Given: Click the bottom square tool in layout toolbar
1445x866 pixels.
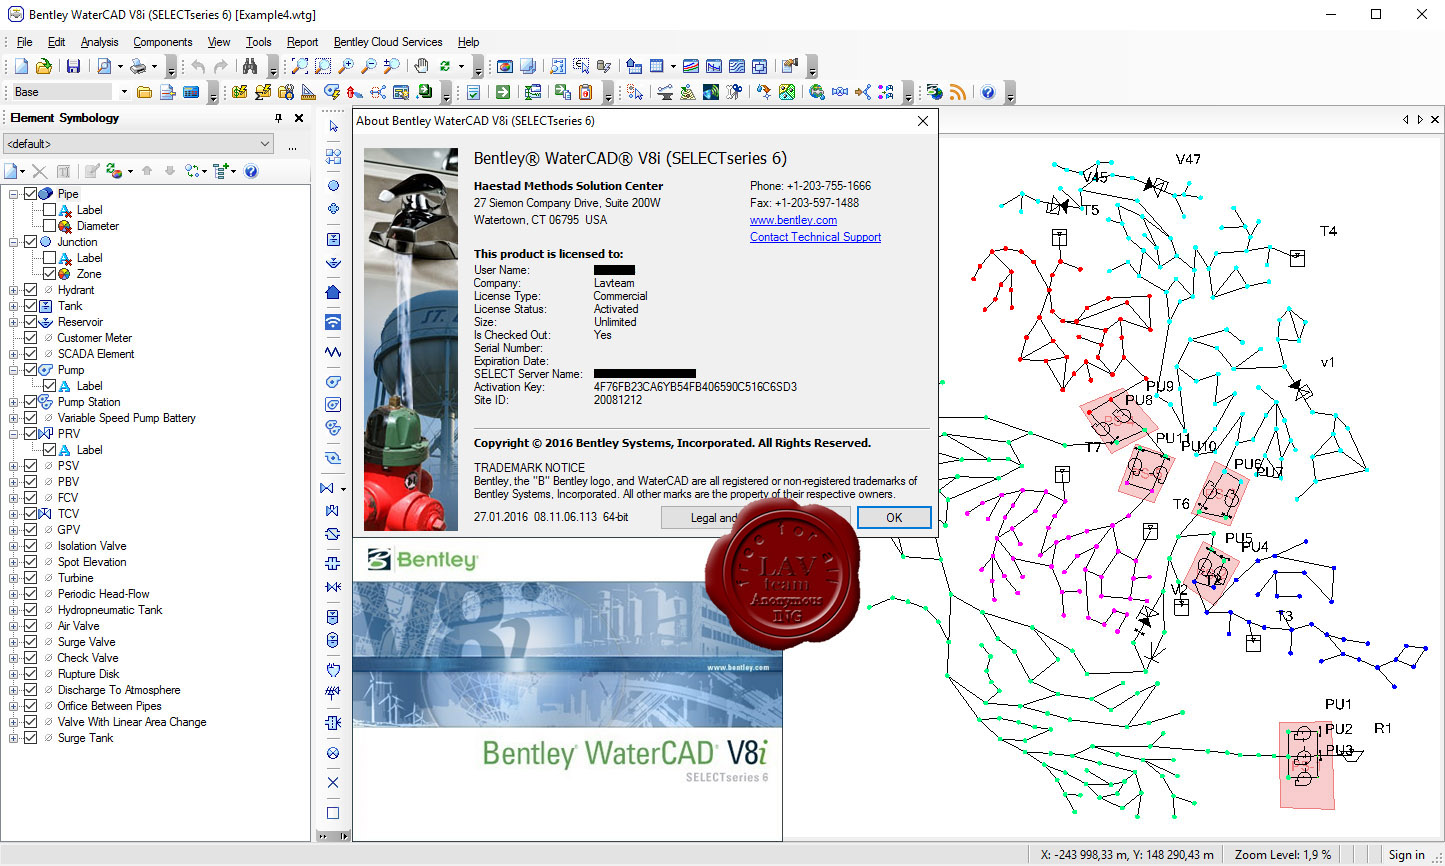Looking at the screenshot, I should click(x=333, y=813).
